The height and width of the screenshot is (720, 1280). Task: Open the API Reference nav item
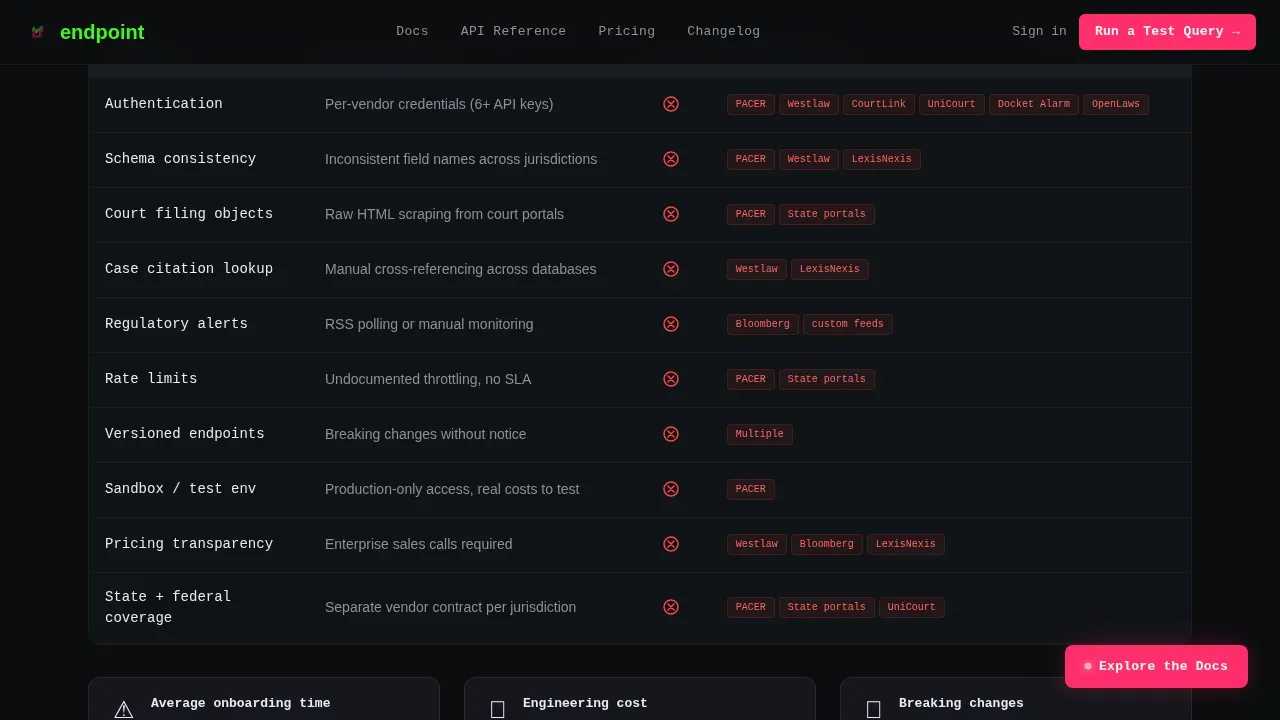[513, 31]
